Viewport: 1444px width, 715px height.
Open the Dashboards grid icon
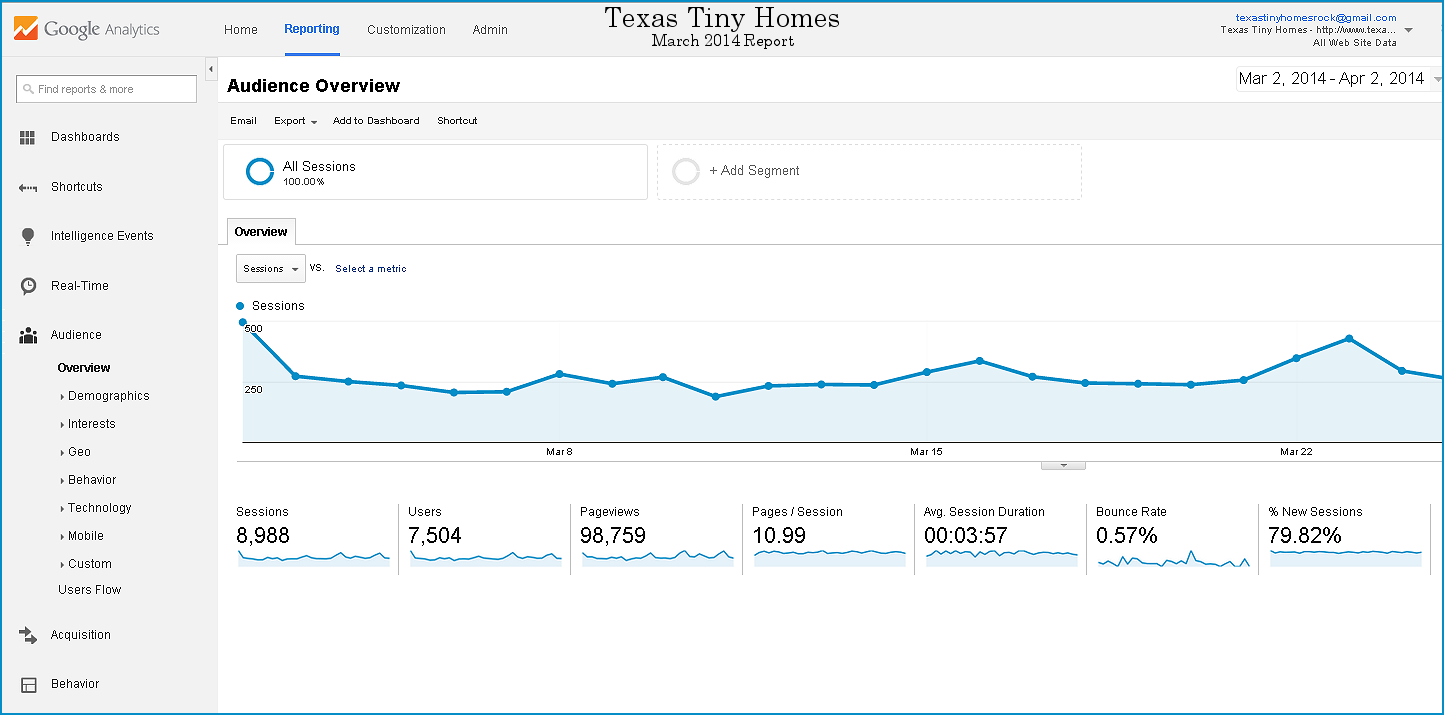coord(28,137)
